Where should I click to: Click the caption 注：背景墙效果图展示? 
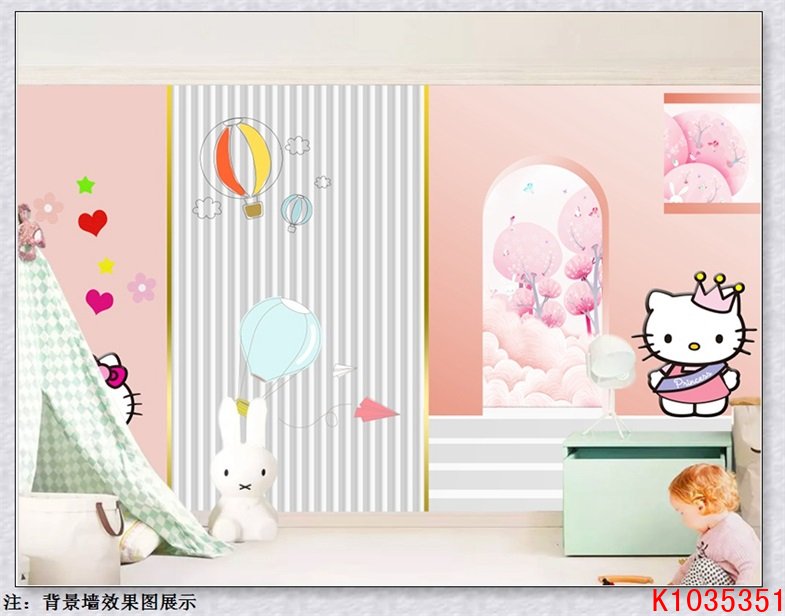[100, 601]
